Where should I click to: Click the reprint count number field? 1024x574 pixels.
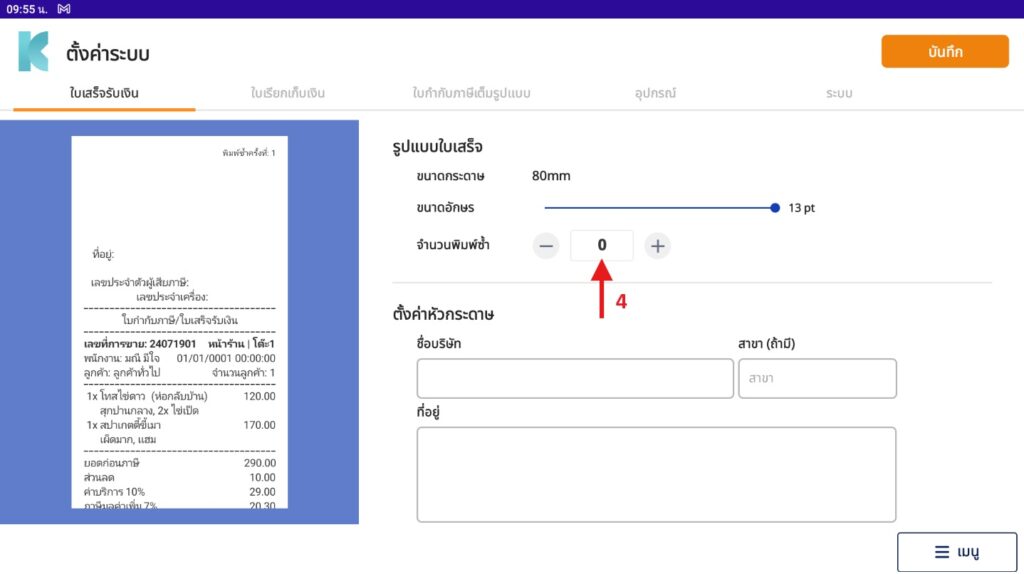tap(601, 246)
